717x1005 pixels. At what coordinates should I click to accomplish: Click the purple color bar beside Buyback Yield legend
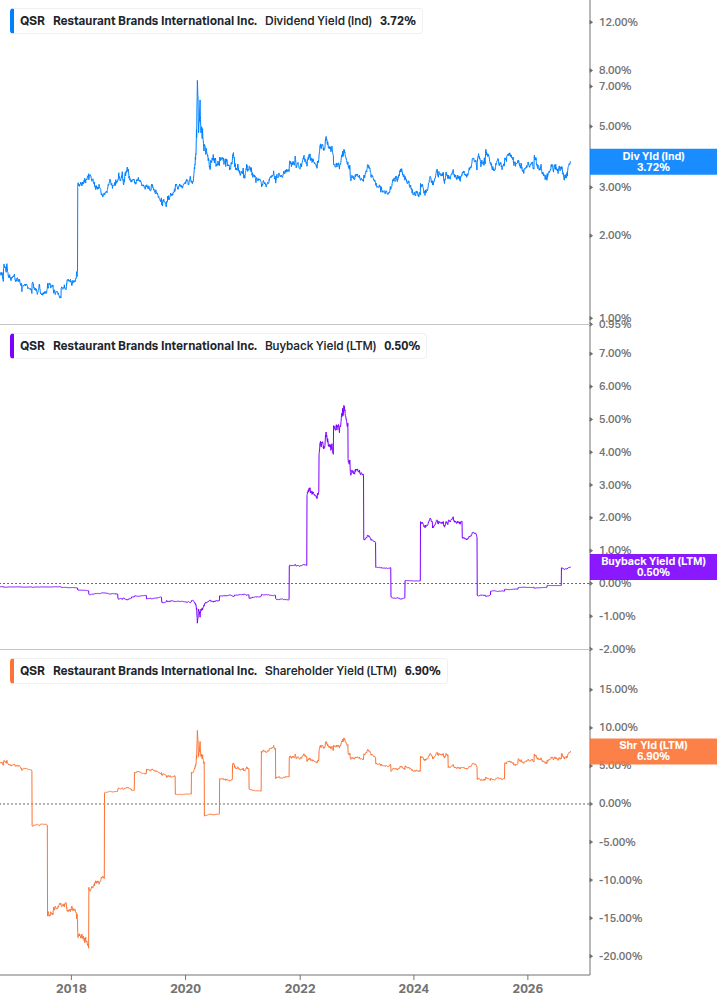pyautogui.click(x=12, y=346)
